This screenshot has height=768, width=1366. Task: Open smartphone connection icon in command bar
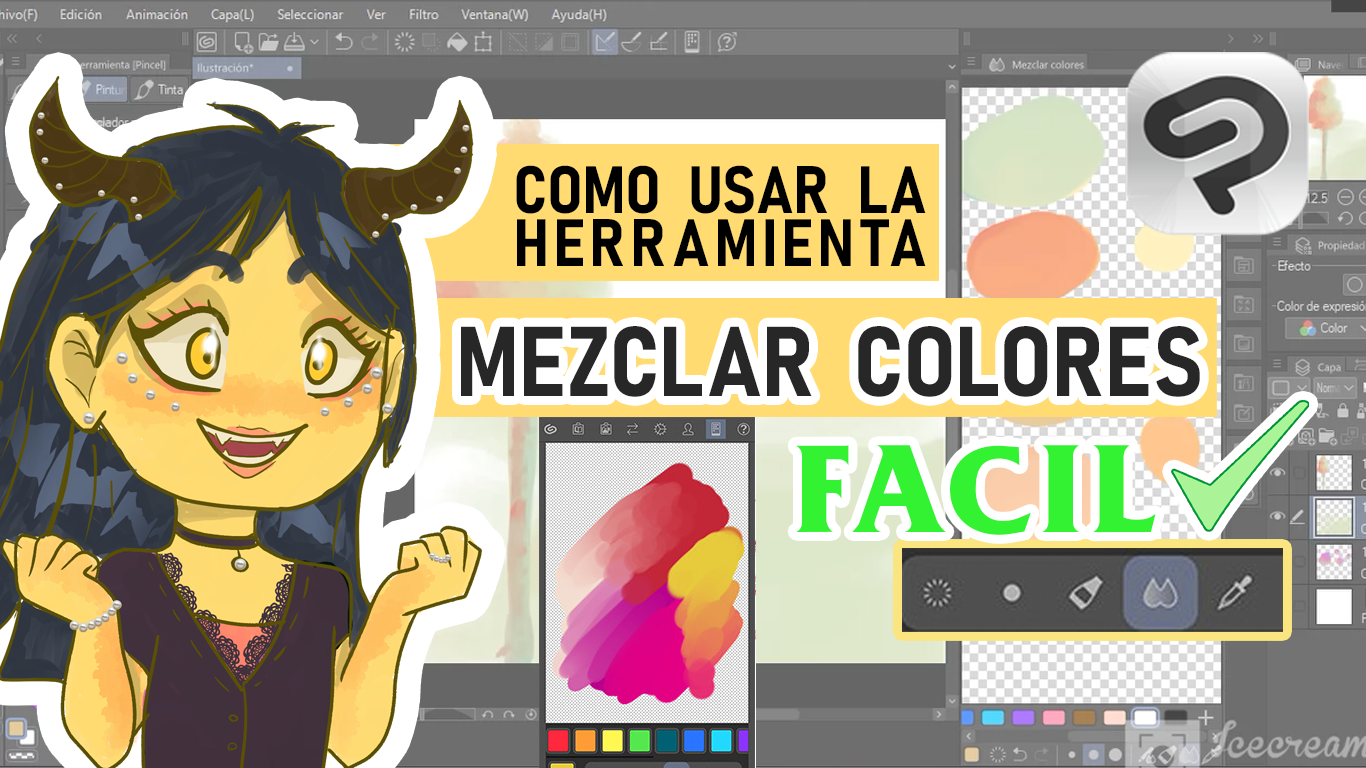point(691,42)
